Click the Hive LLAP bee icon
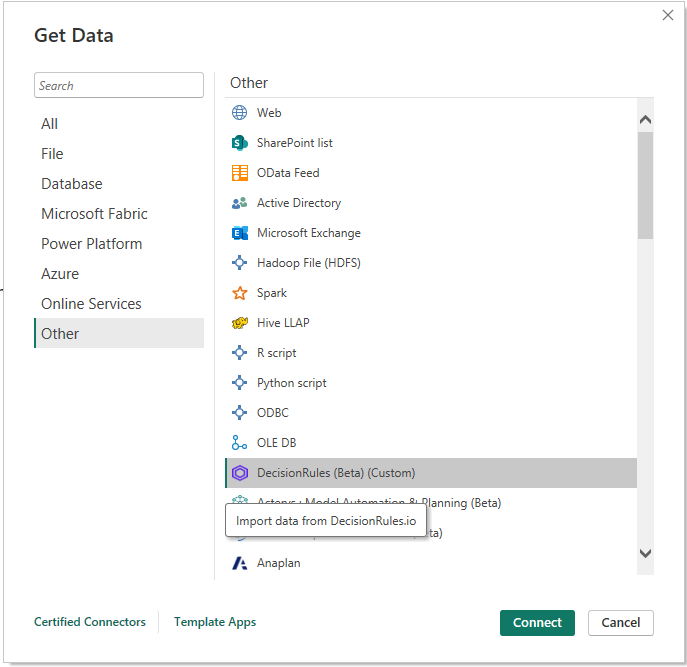Screen dimensions: 687x667 [x=240, y=323]
